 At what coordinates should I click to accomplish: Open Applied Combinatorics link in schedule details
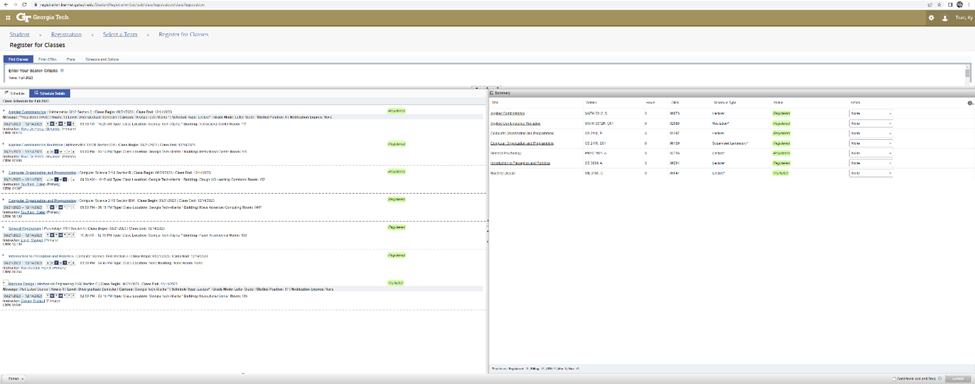(x=26, y=111)
